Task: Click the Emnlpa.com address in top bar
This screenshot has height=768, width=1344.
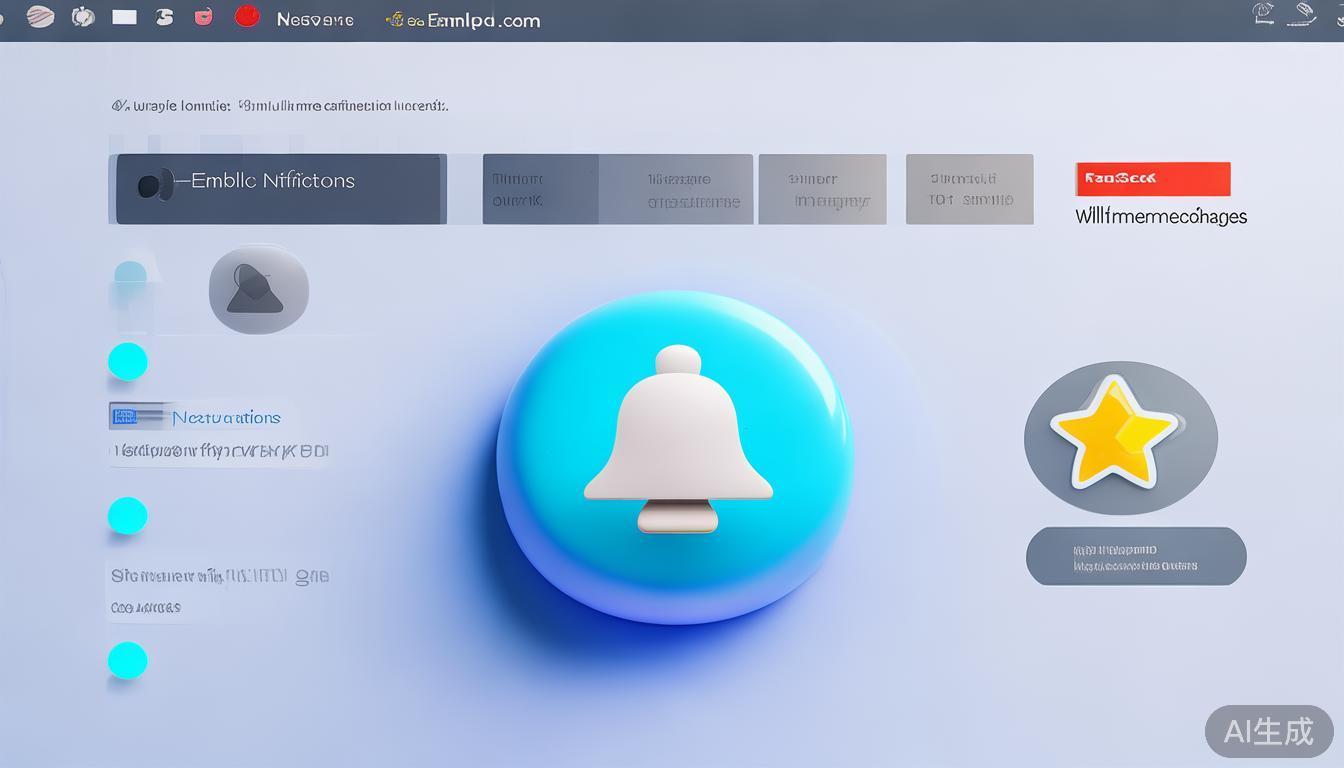Action: 470,20
